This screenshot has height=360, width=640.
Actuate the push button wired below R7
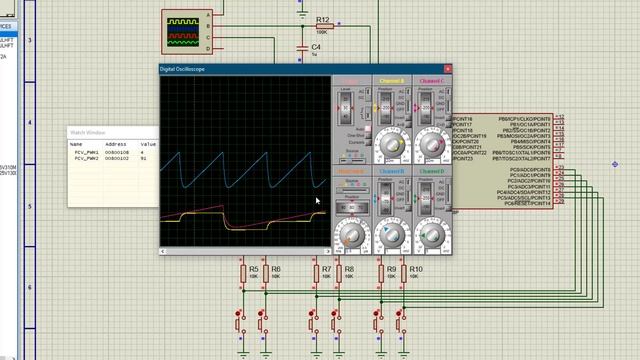click(x=313, y=324)
